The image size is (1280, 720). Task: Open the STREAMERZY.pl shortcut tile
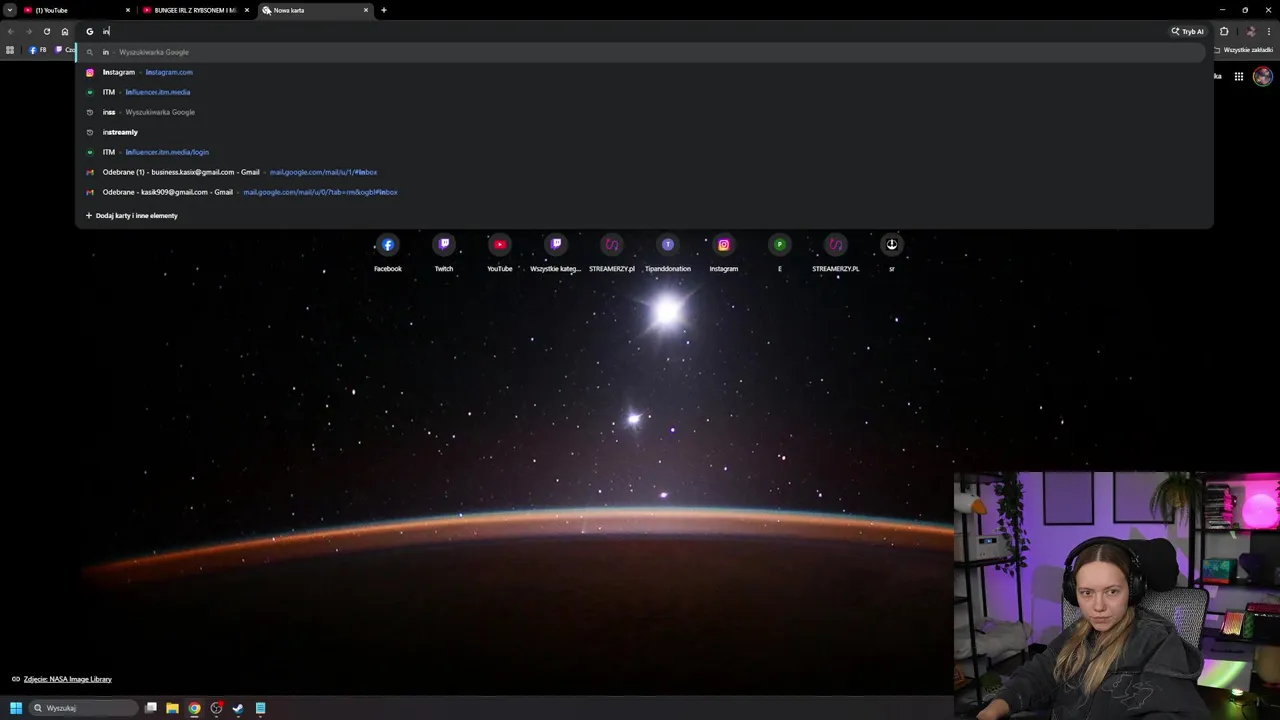612,252
